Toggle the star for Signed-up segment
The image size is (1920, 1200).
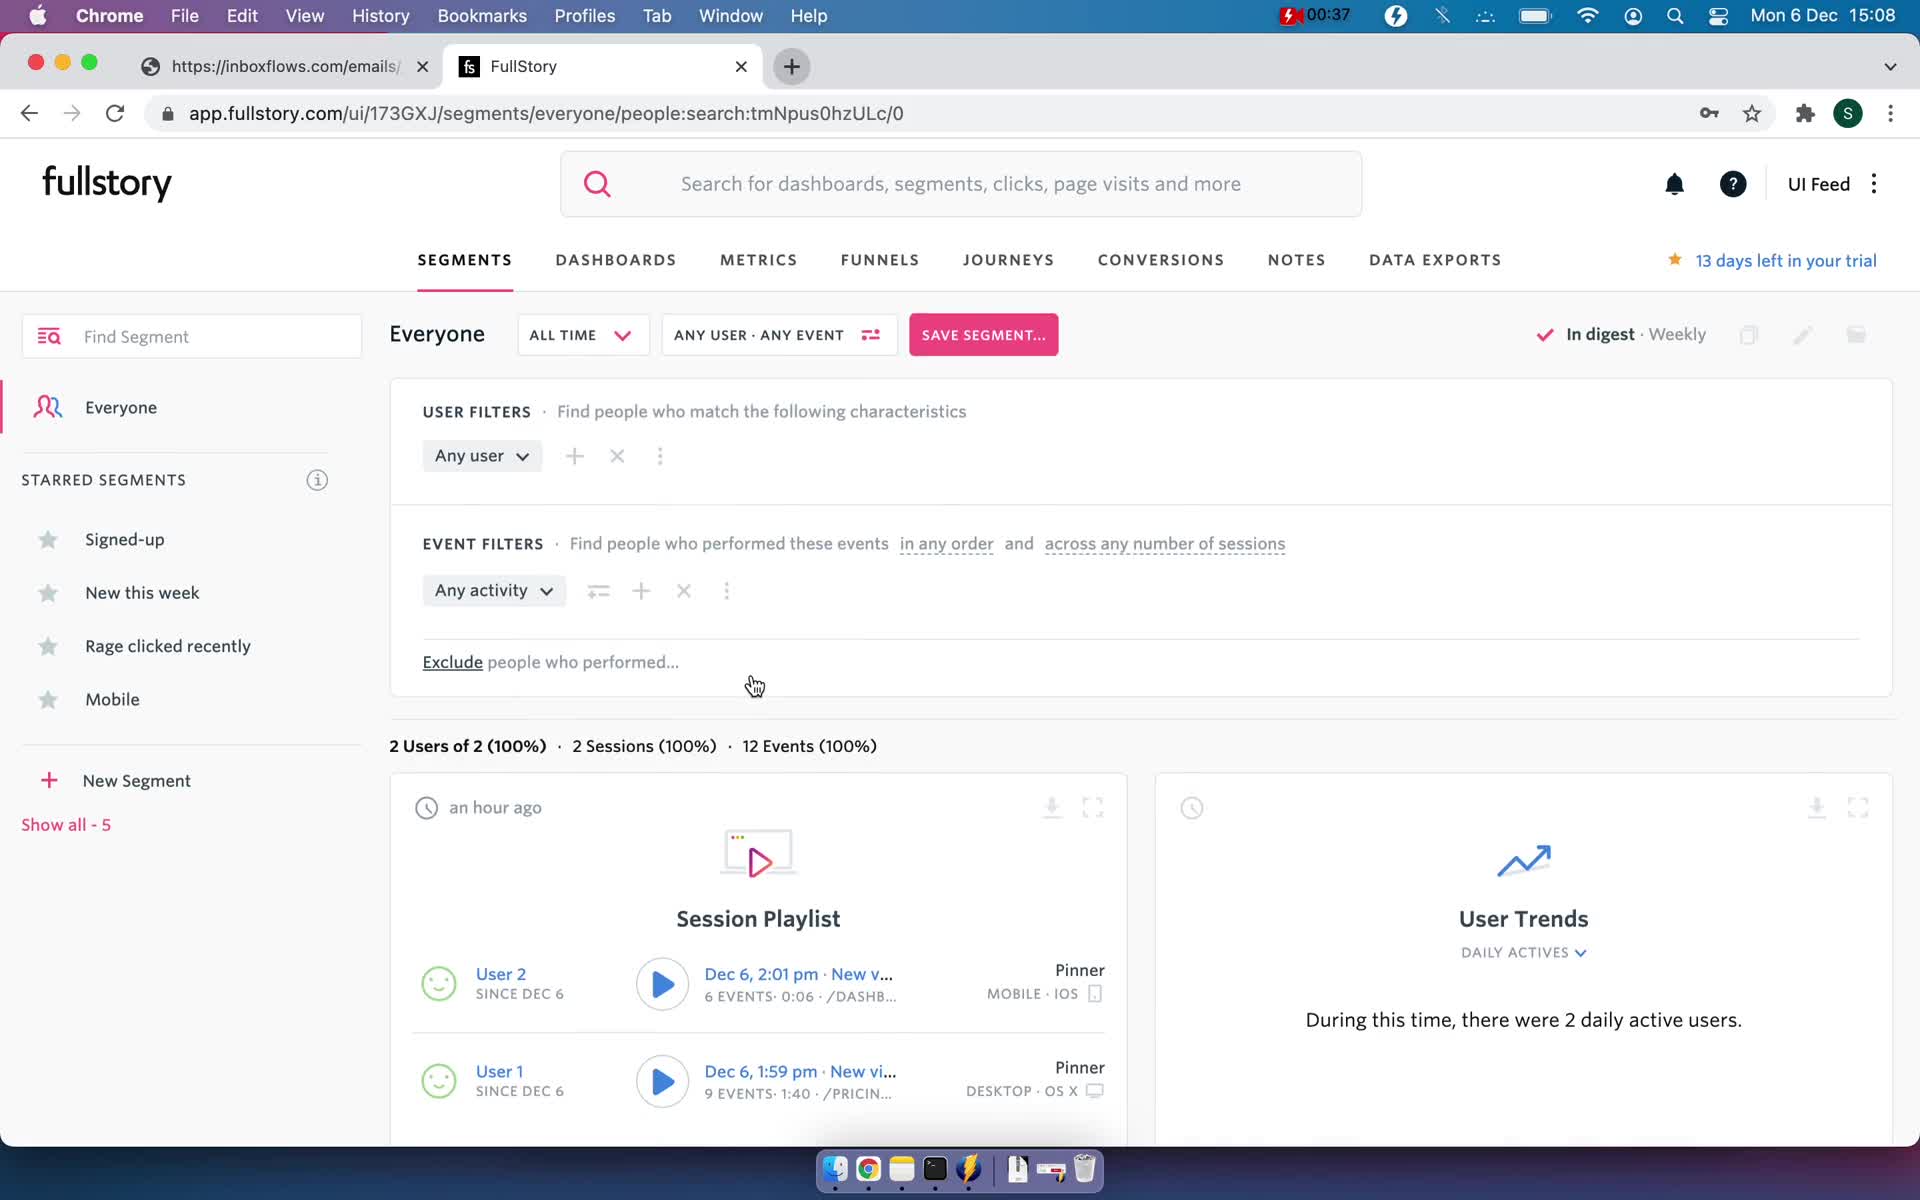pos(48,540)
